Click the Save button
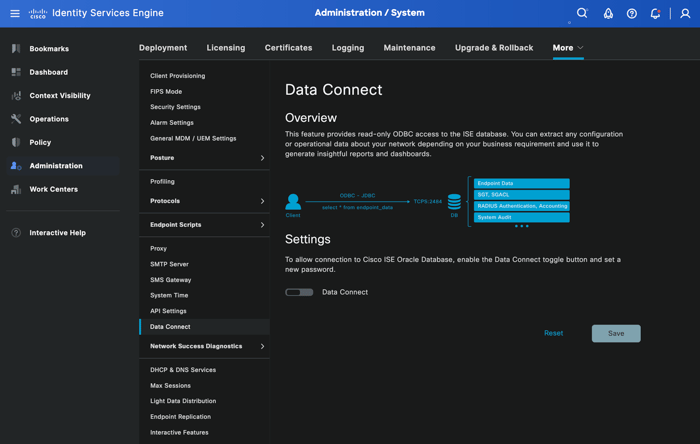Screen dimensions: 700x444 pyautogui.click(x=616, y=333)
